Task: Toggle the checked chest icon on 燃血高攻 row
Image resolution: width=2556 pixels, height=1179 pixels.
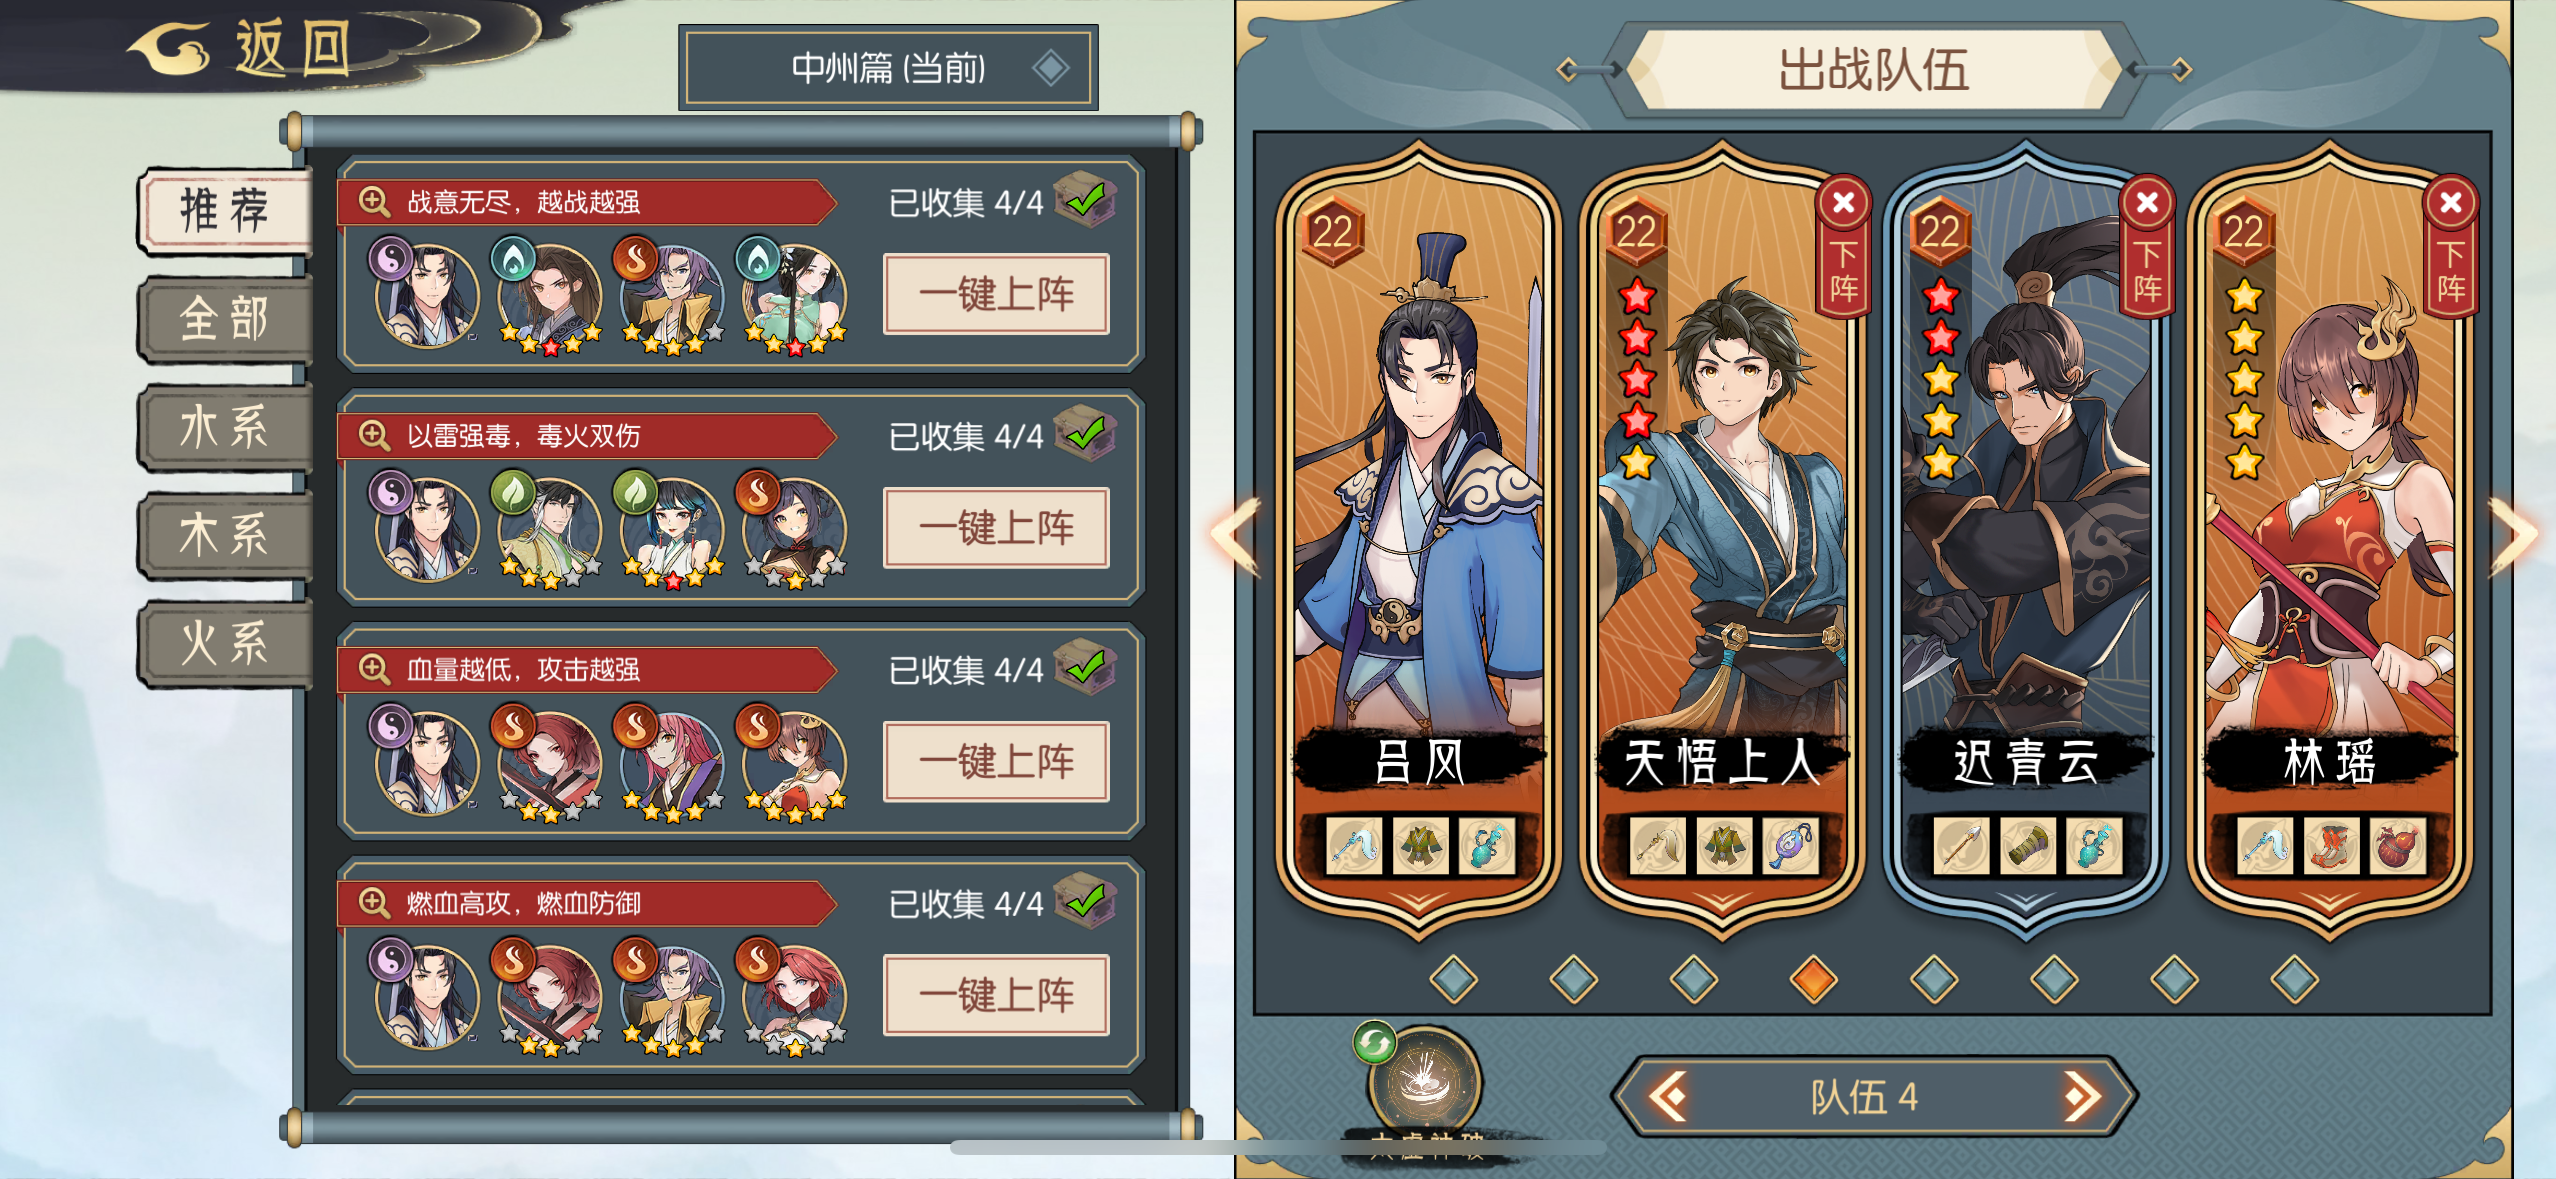Action: tap(1085, 900)
